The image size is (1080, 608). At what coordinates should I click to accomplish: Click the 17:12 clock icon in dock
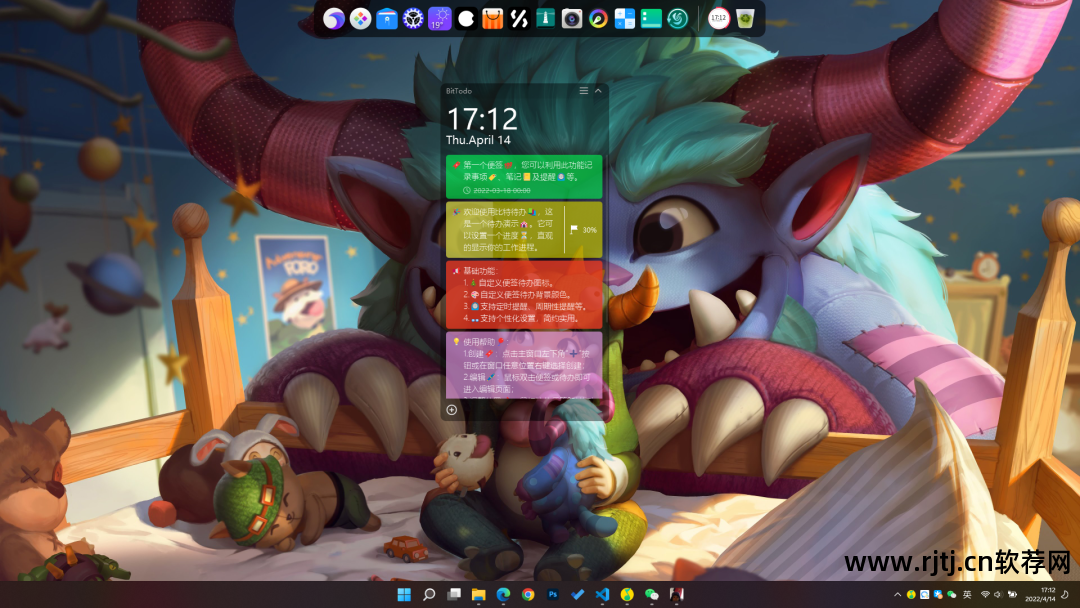coord(718,19)
